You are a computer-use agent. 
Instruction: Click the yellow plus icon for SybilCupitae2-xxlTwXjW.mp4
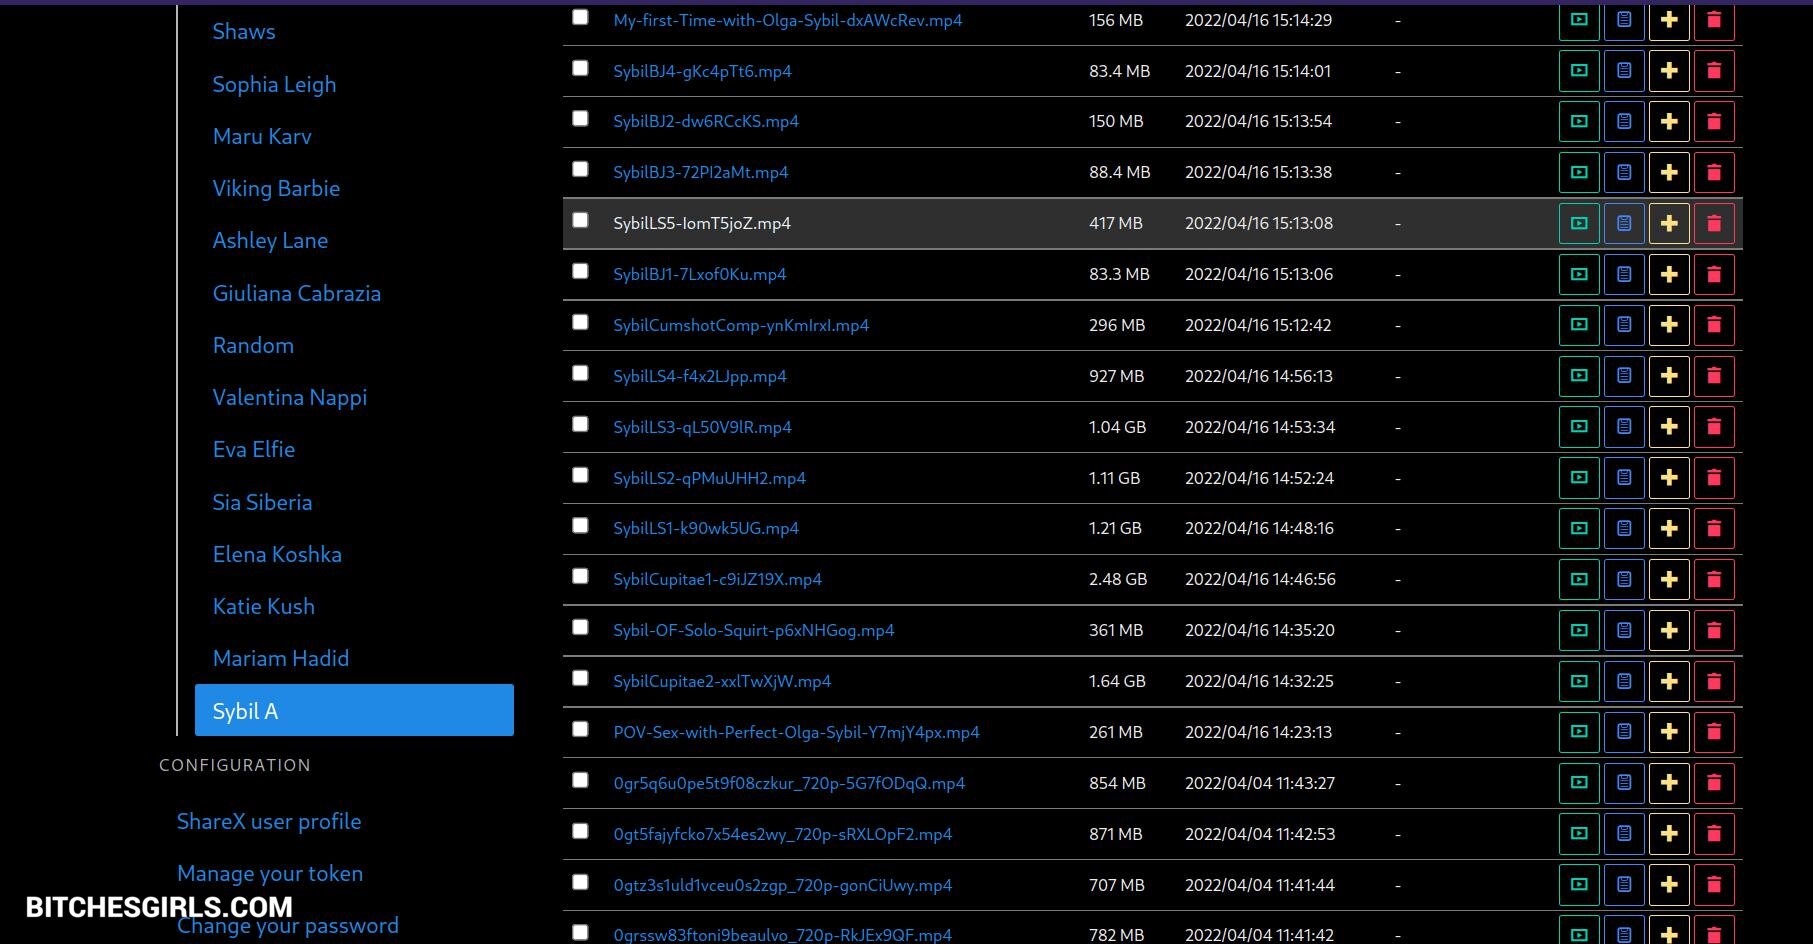[x=1669, y=681]
